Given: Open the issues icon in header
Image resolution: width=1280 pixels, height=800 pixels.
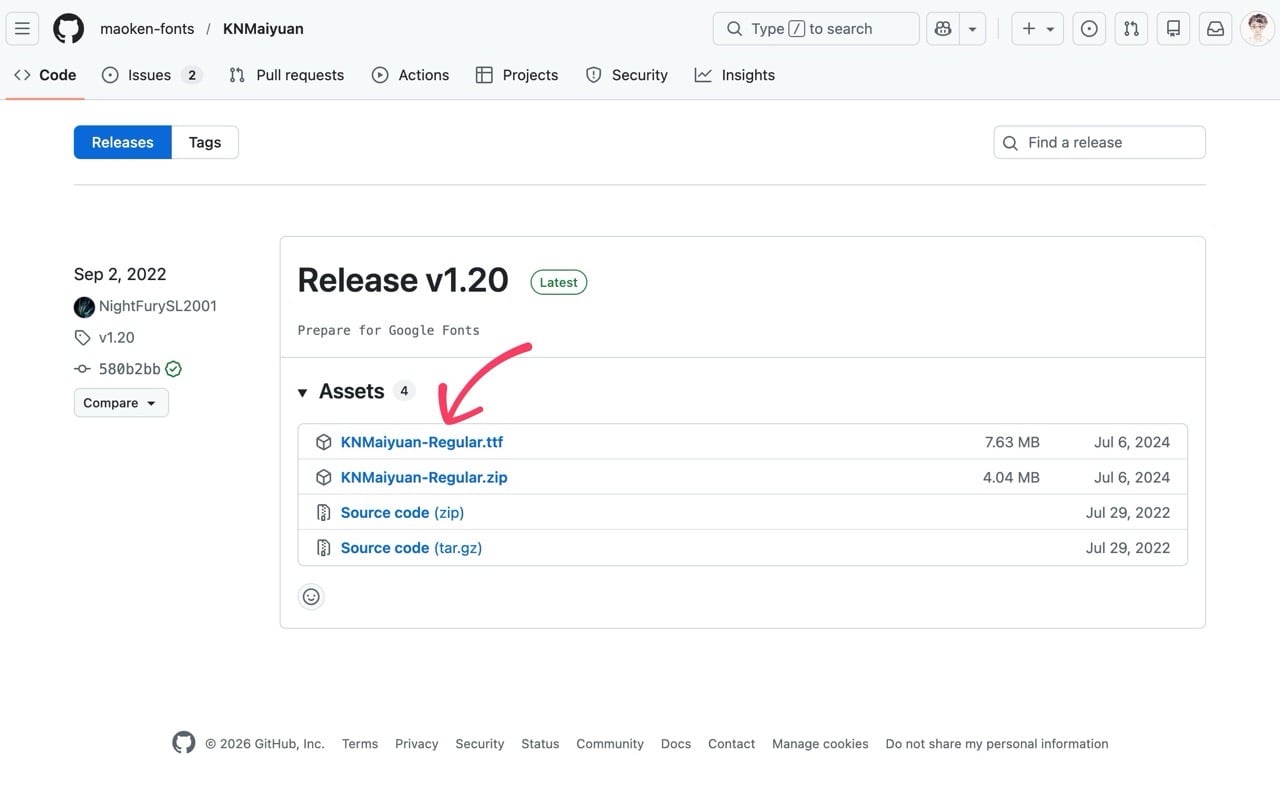Looking at the screenshot, I should point(1089,29).
